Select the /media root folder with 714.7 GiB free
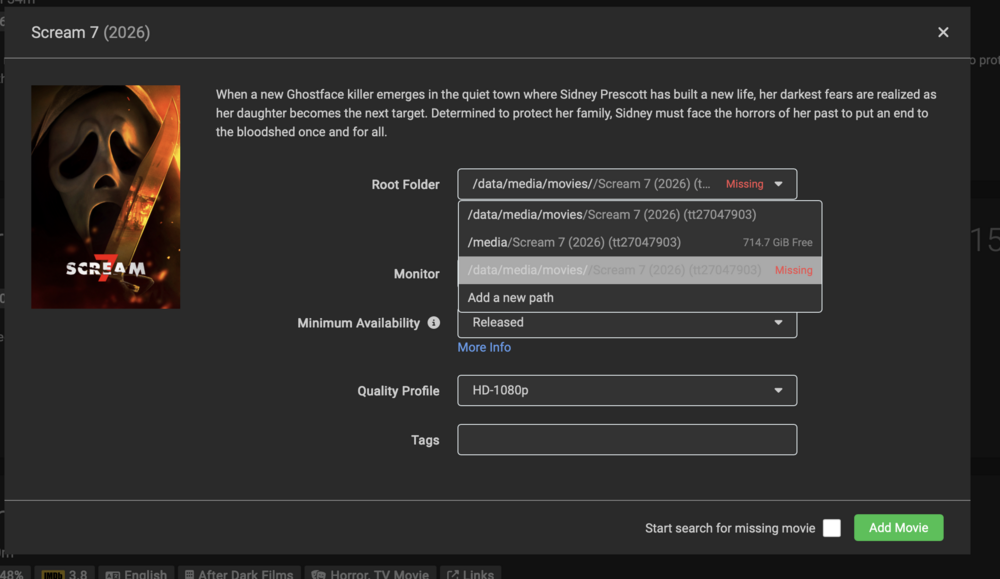 [640, 242]
